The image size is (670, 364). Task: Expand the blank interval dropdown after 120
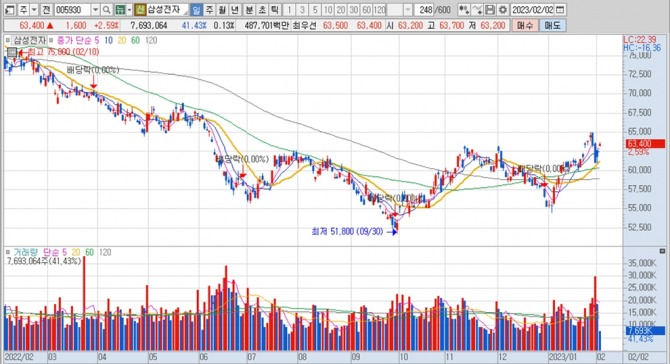click(x=407, y=9)
